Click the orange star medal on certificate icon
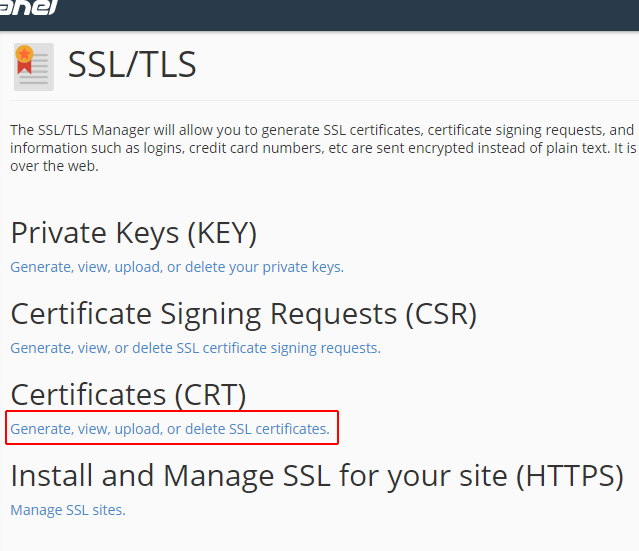639x551 pixels. [24, 54]
